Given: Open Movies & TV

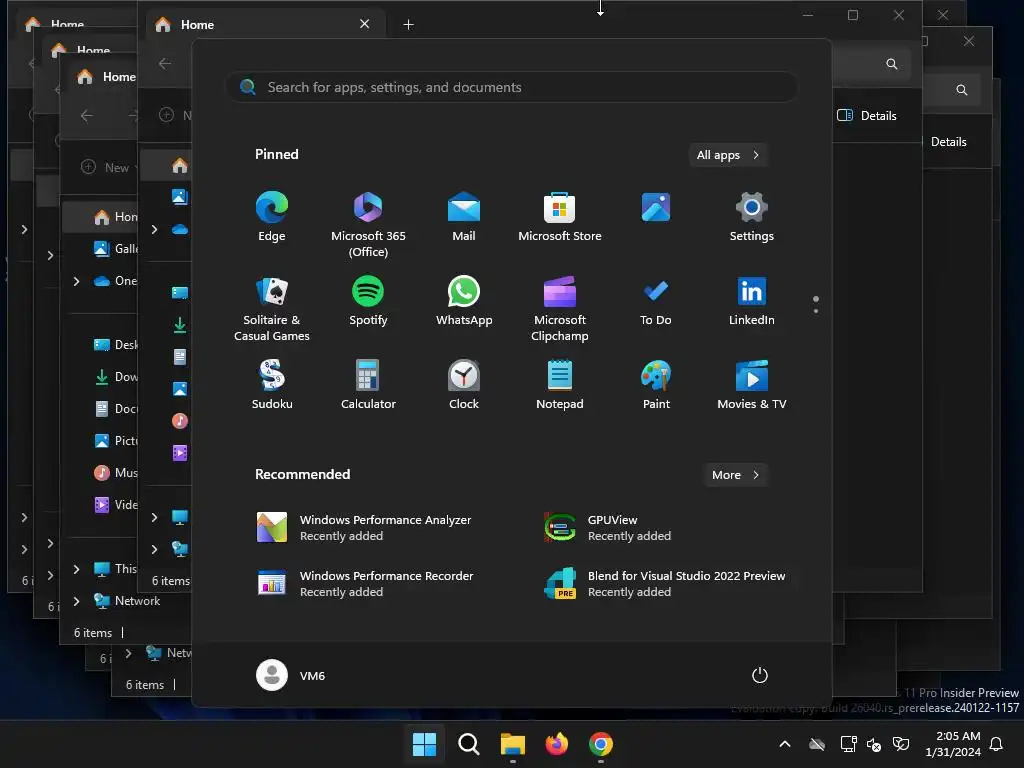Looking at the screenshot, I should click(752, 385).
